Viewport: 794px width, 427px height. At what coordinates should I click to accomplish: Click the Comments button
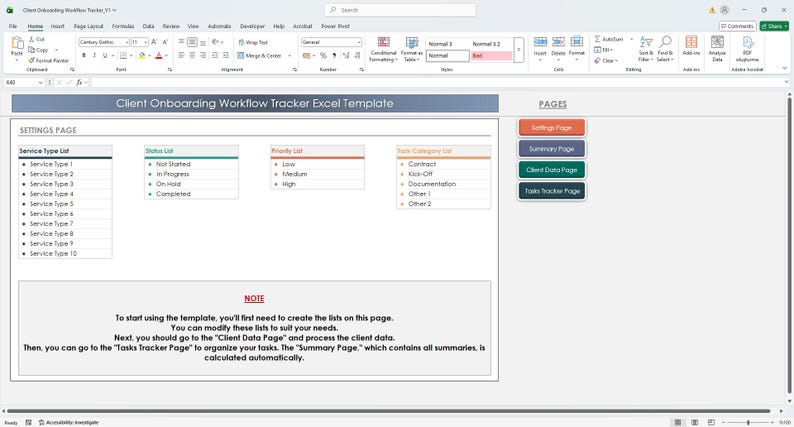point(737,26)
